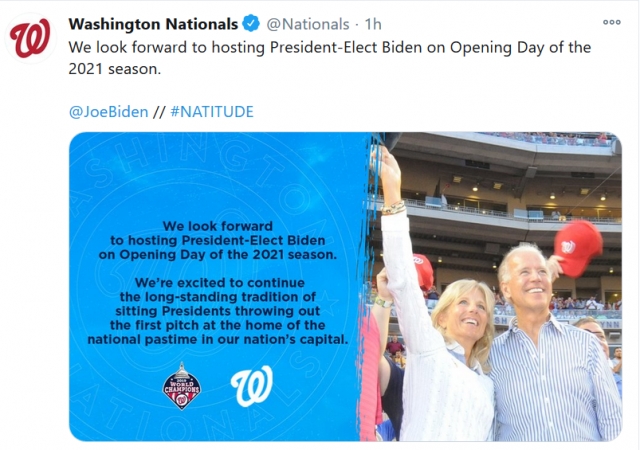The width and height of the screenshot is (640, 450).
Task: Click the 'We're excited to continue' paragraph
Action: [x=218, y=311]
